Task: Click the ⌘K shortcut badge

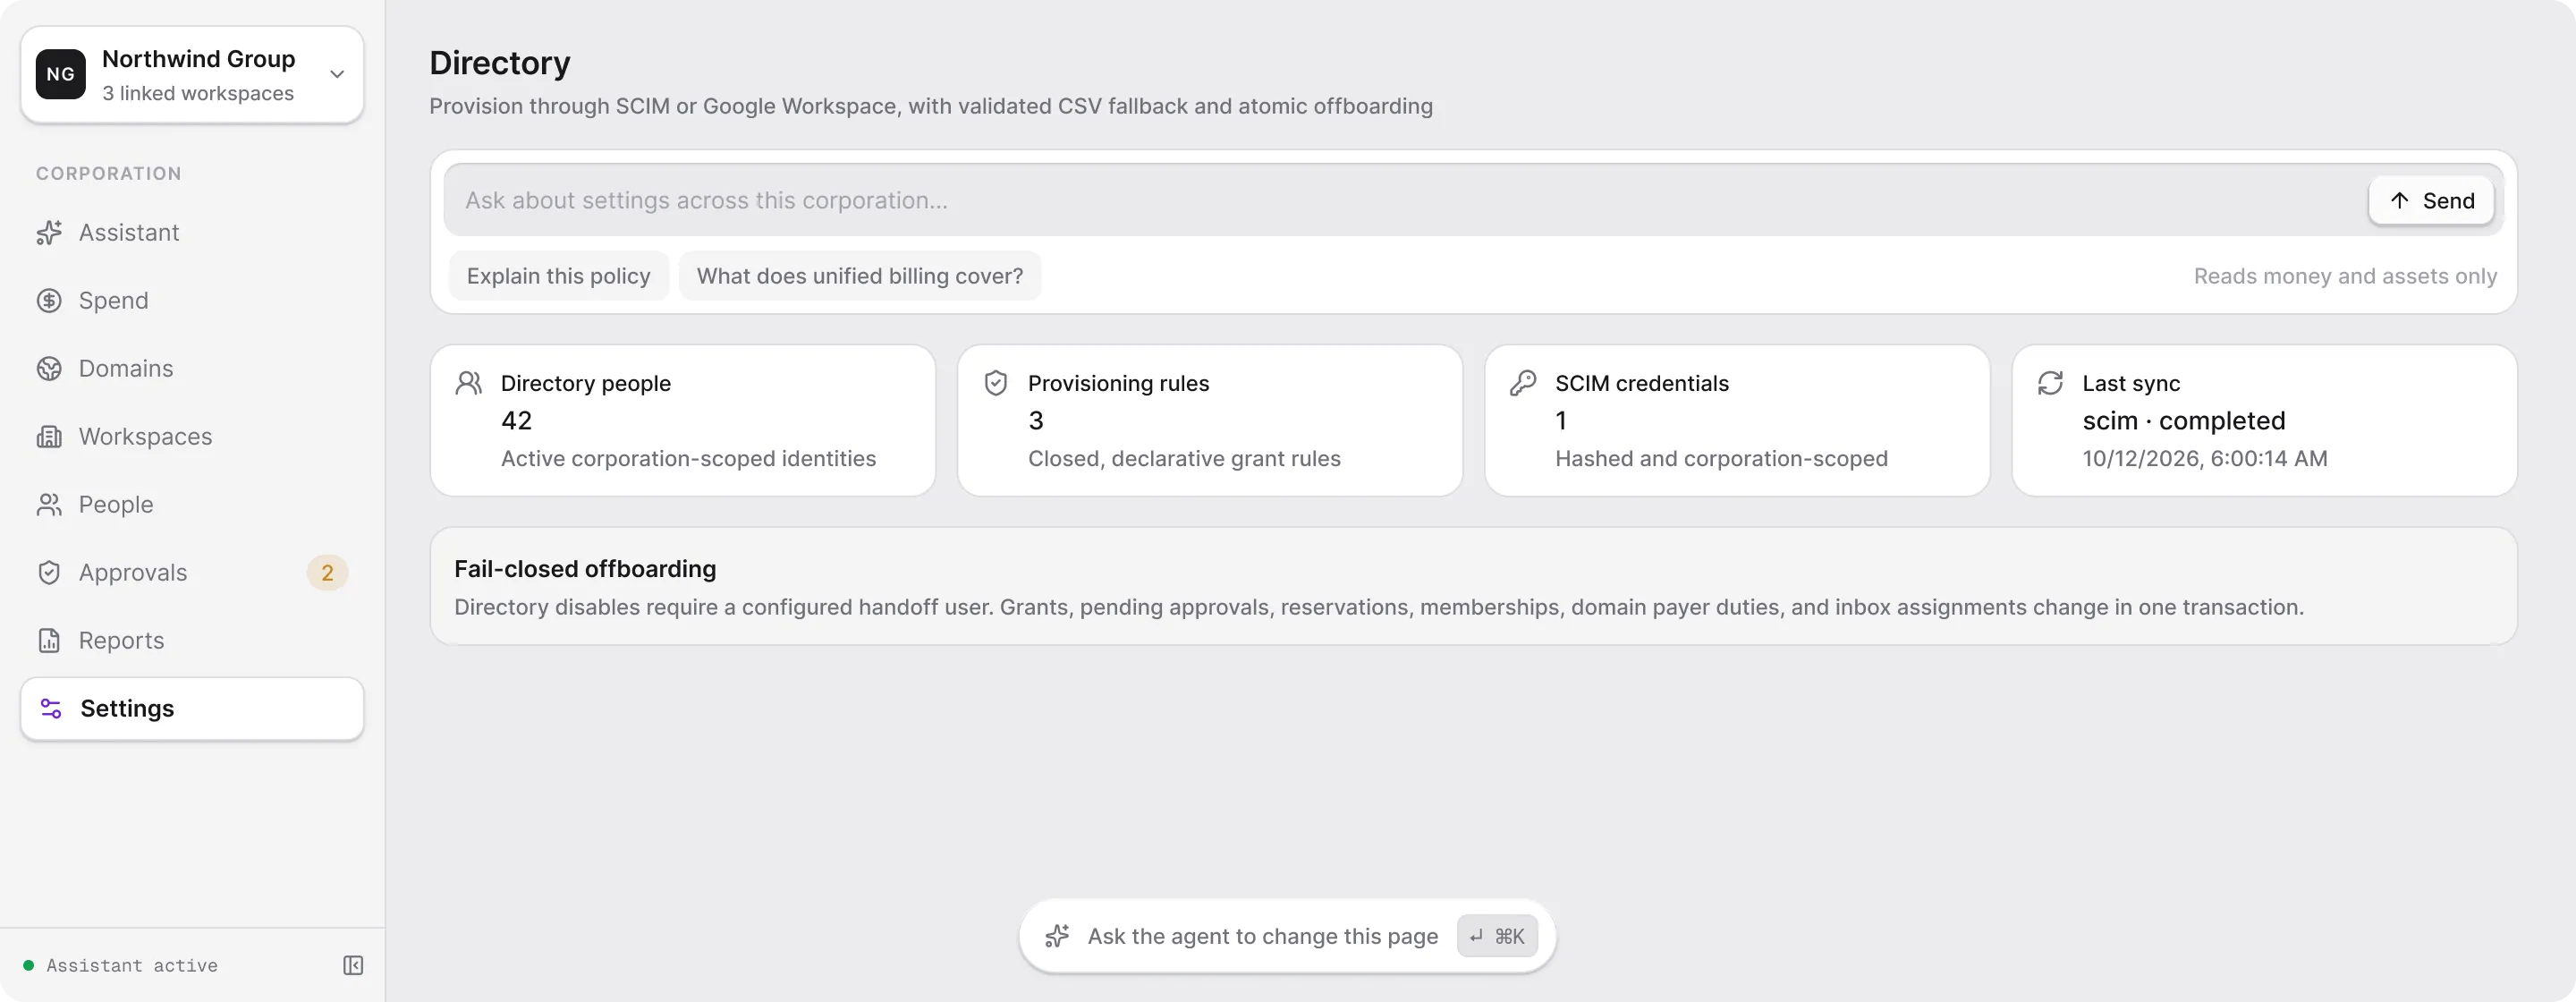Action: 1496,937
